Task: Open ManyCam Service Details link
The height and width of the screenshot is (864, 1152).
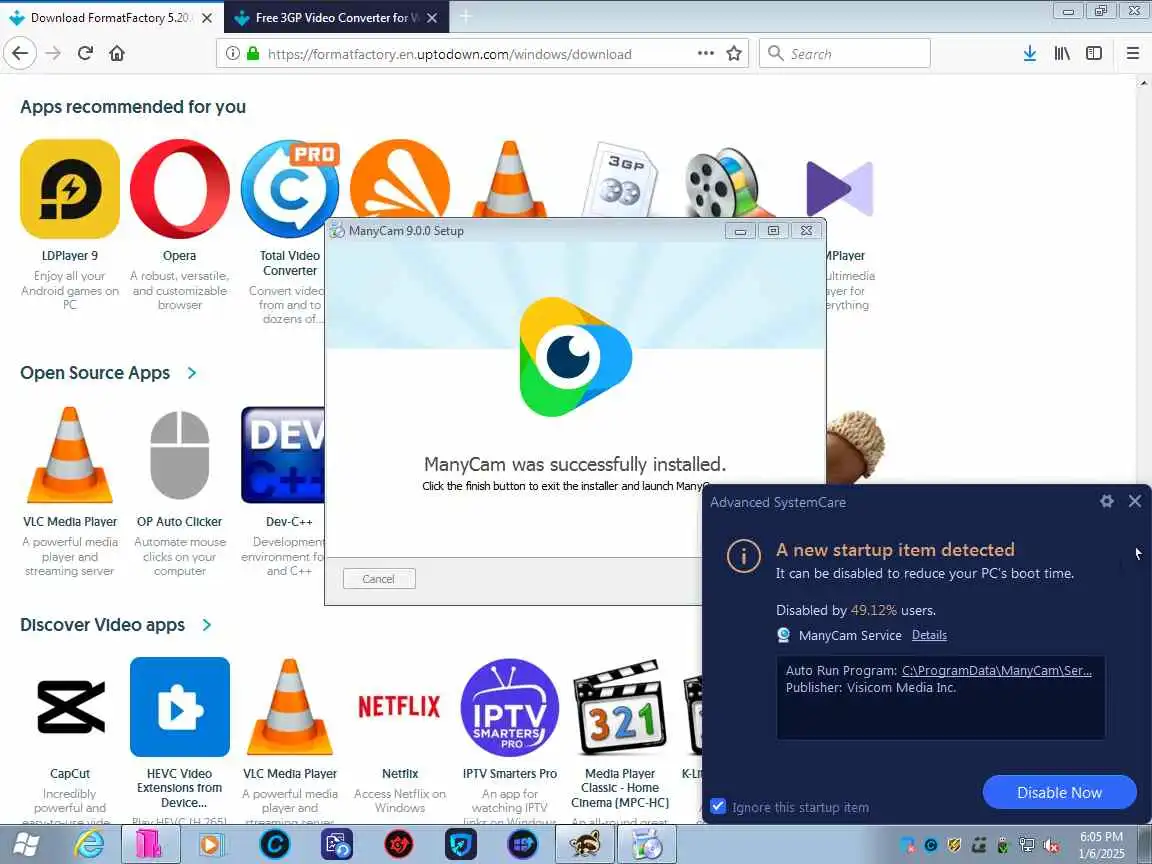Action: (x=929, y=635)
